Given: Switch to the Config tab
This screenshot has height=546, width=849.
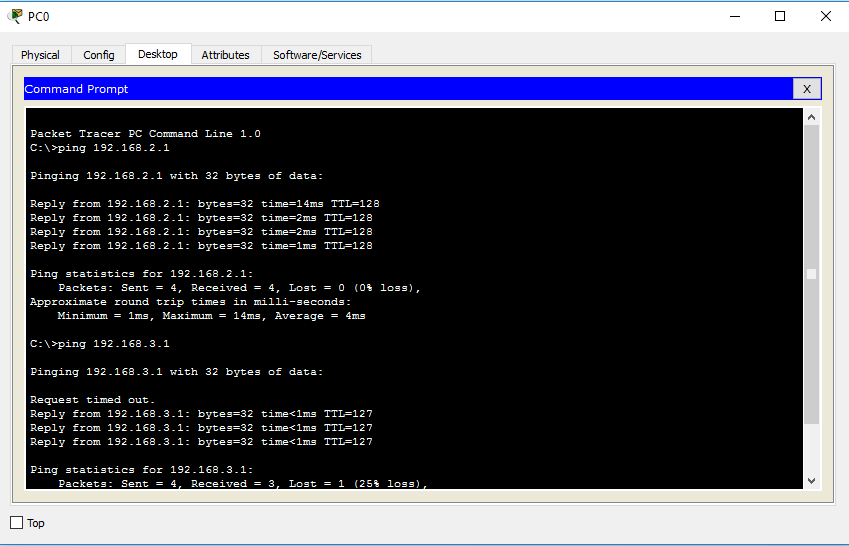Looking at the screenshot, I should 99,55.
